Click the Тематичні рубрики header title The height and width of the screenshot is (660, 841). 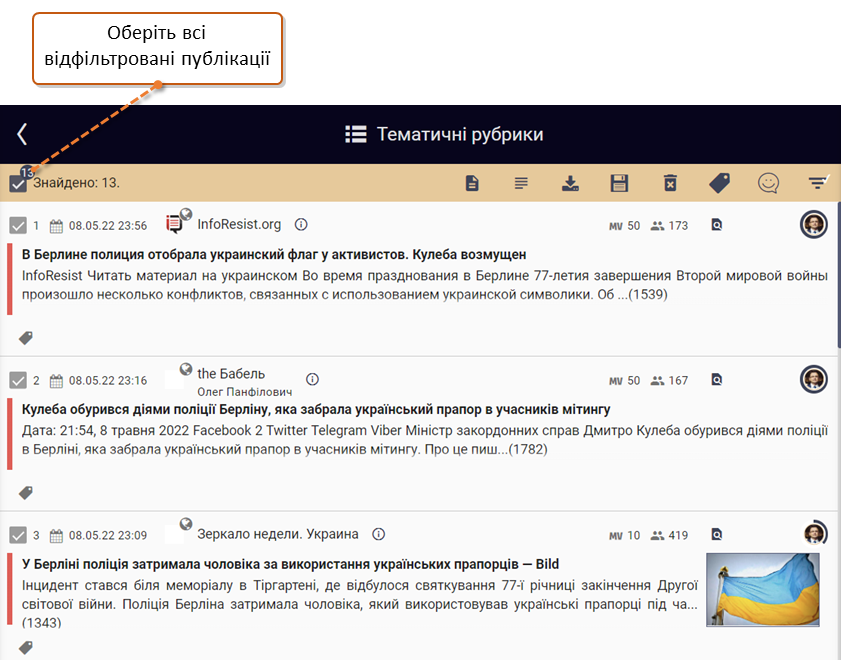pyautogui.click(x=460, y=134)
